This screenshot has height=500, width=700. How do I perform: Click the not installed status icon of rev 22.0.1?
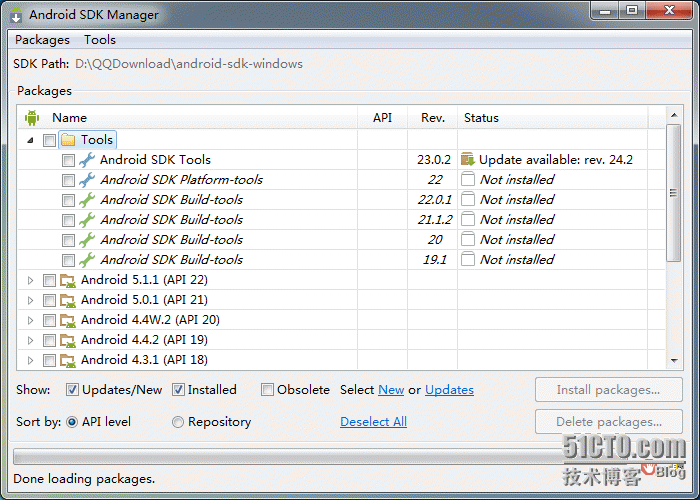(467, 200)
